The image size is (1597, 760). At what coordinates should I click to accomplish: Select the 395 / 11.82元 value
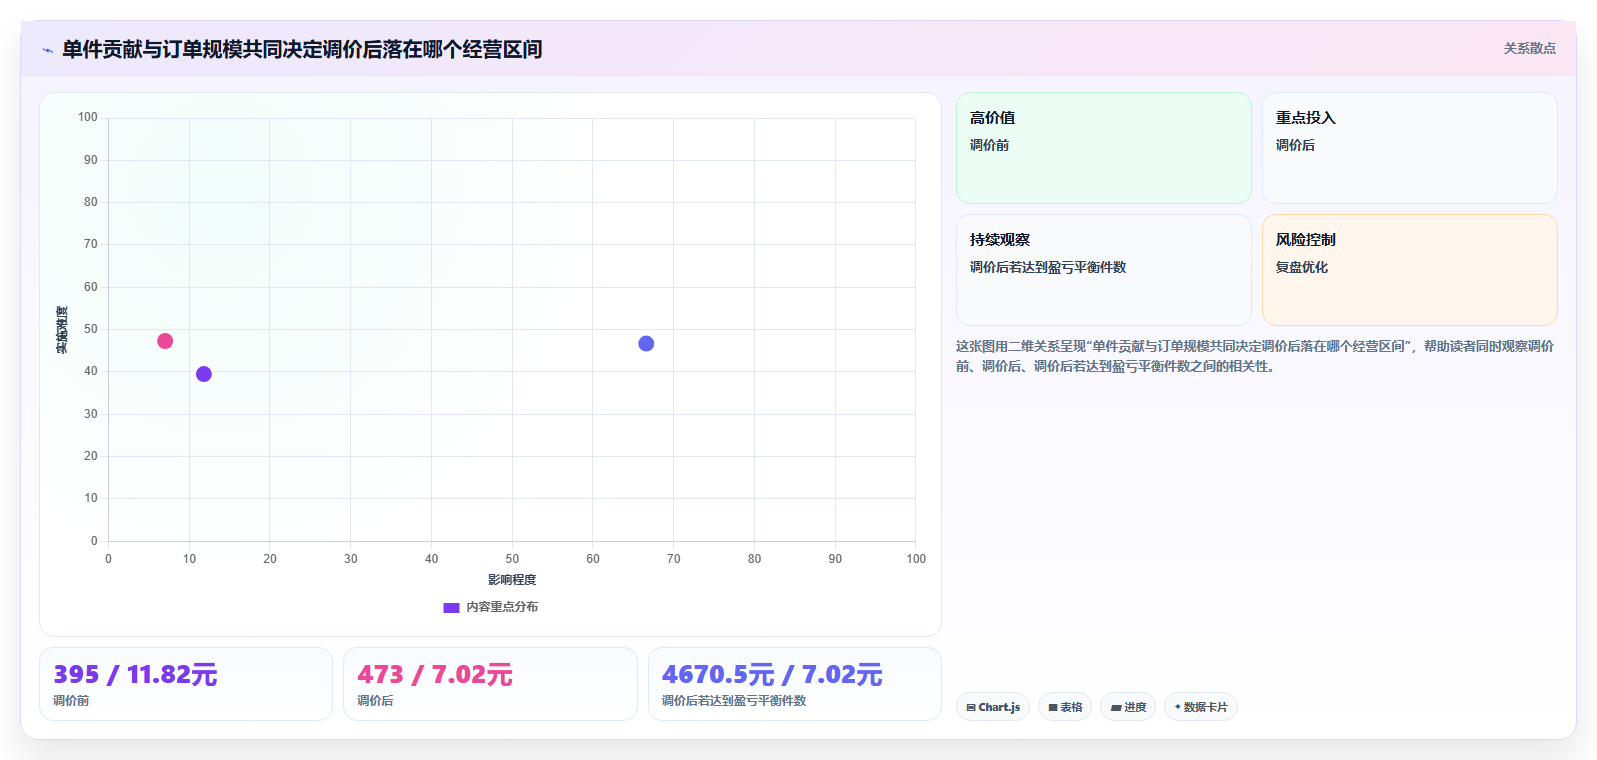tap(135, 675)
